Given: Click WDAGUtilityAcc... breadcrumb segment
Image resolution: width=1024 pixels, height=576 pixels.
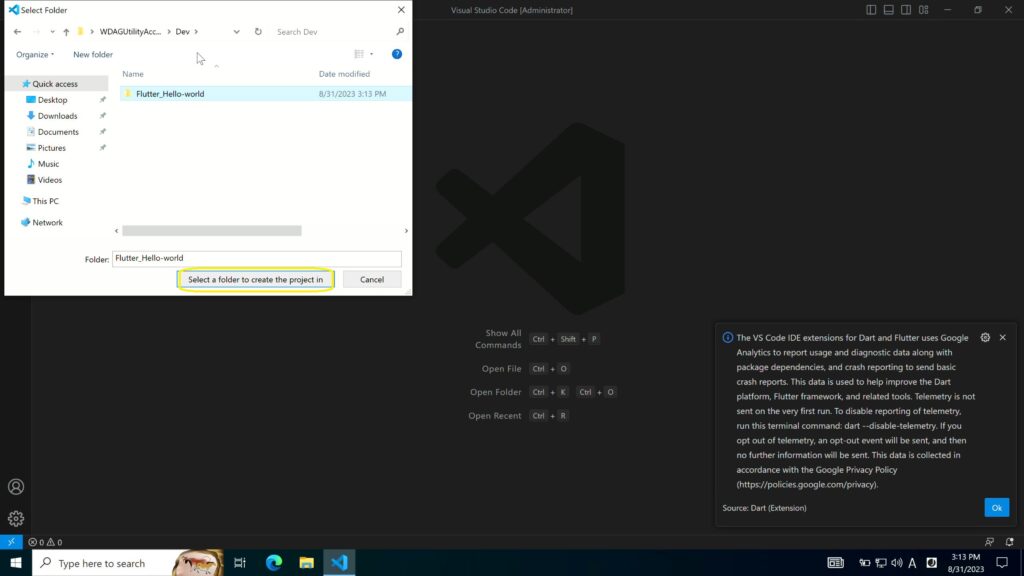Looking at the screenshot, I should click(130, 31).
